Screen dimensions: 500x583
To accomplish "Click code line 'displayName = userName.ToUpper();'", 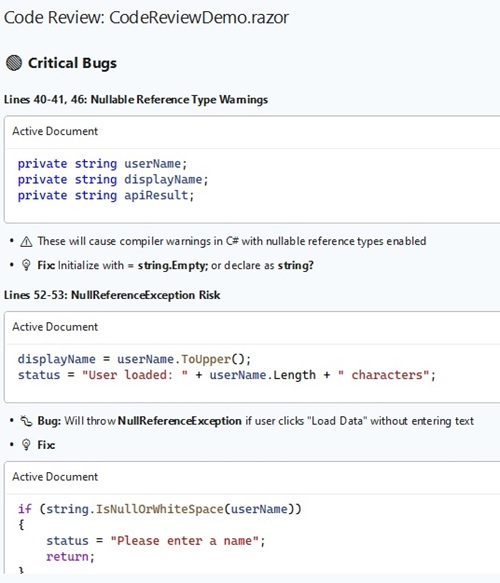I will tap(135, 359).
